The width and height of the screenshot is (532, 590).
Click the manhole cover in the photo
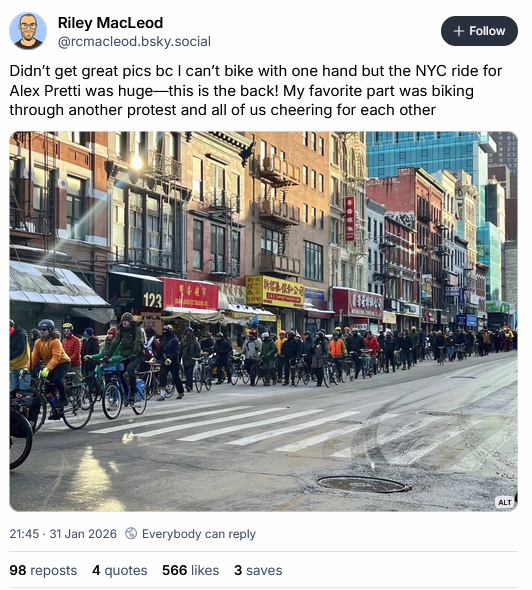pos(362,484)
